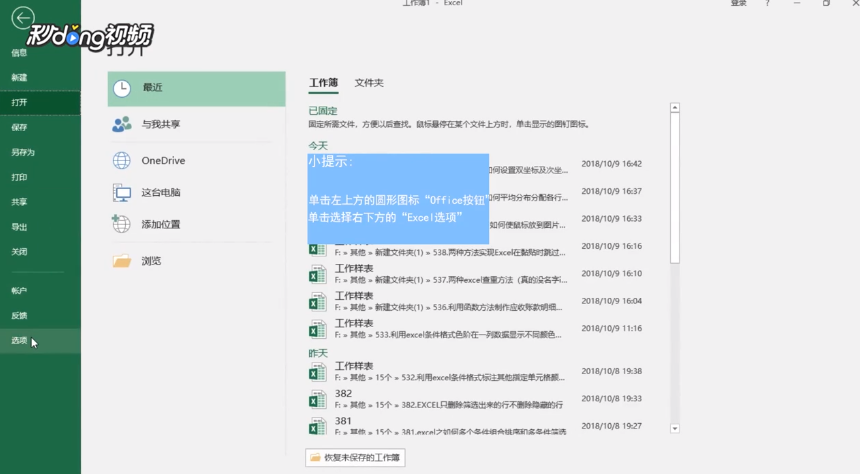Click Excel icon of file dated 16:16
This screenshot has width=860, height=474.
318,250
